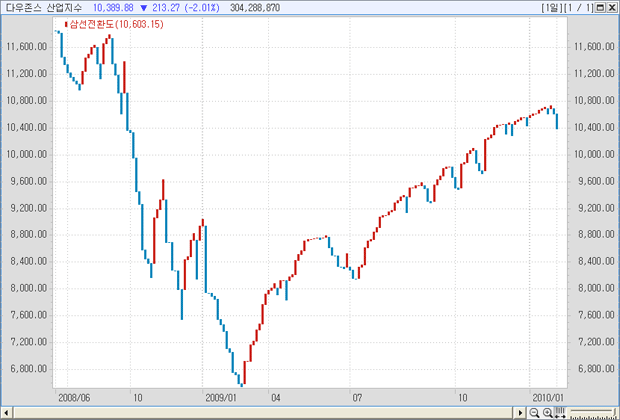Click the blue down-triangle change indicator
The width and height of the screenshot is (620, 420).
[x=144, y=7]
